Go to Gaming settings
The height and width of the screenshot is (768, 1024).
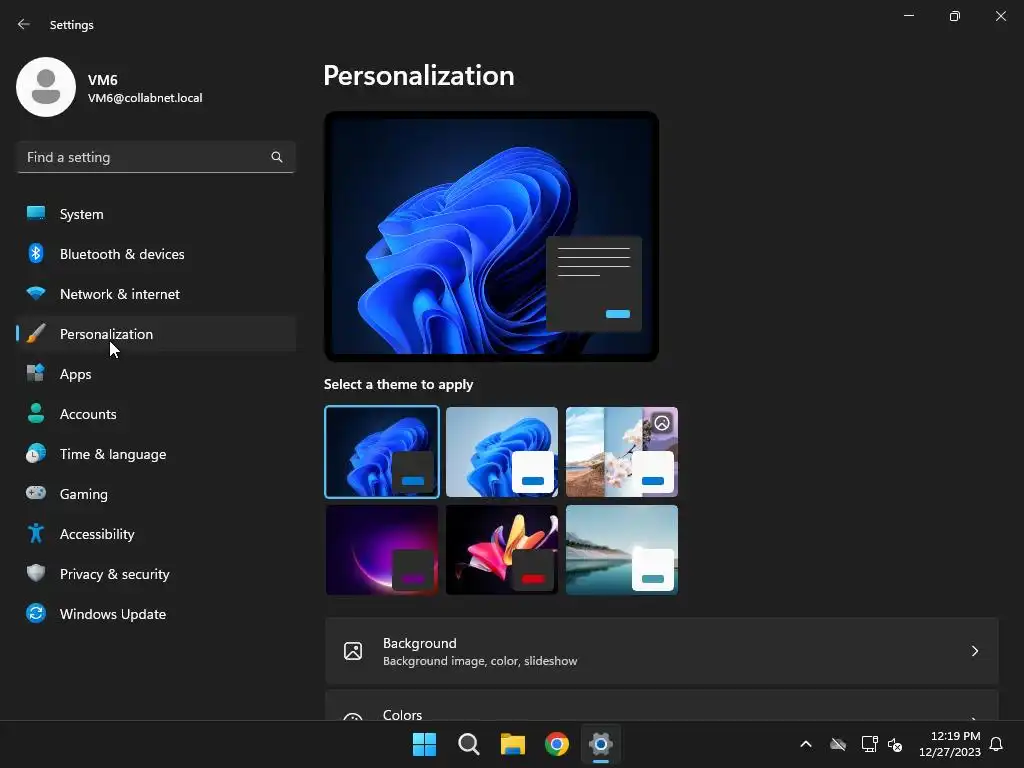(156, 494)
